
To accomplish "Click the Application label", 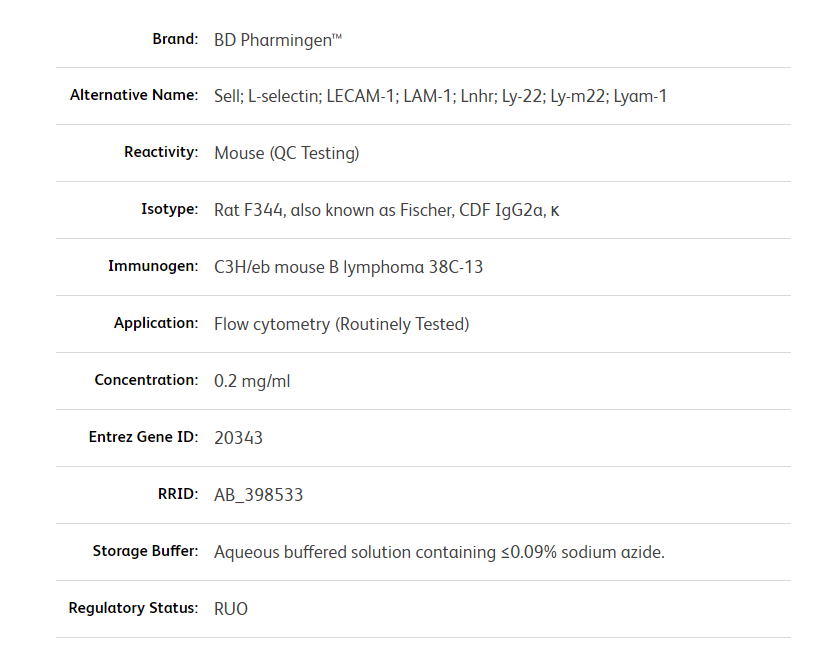I will coord(156,324).
